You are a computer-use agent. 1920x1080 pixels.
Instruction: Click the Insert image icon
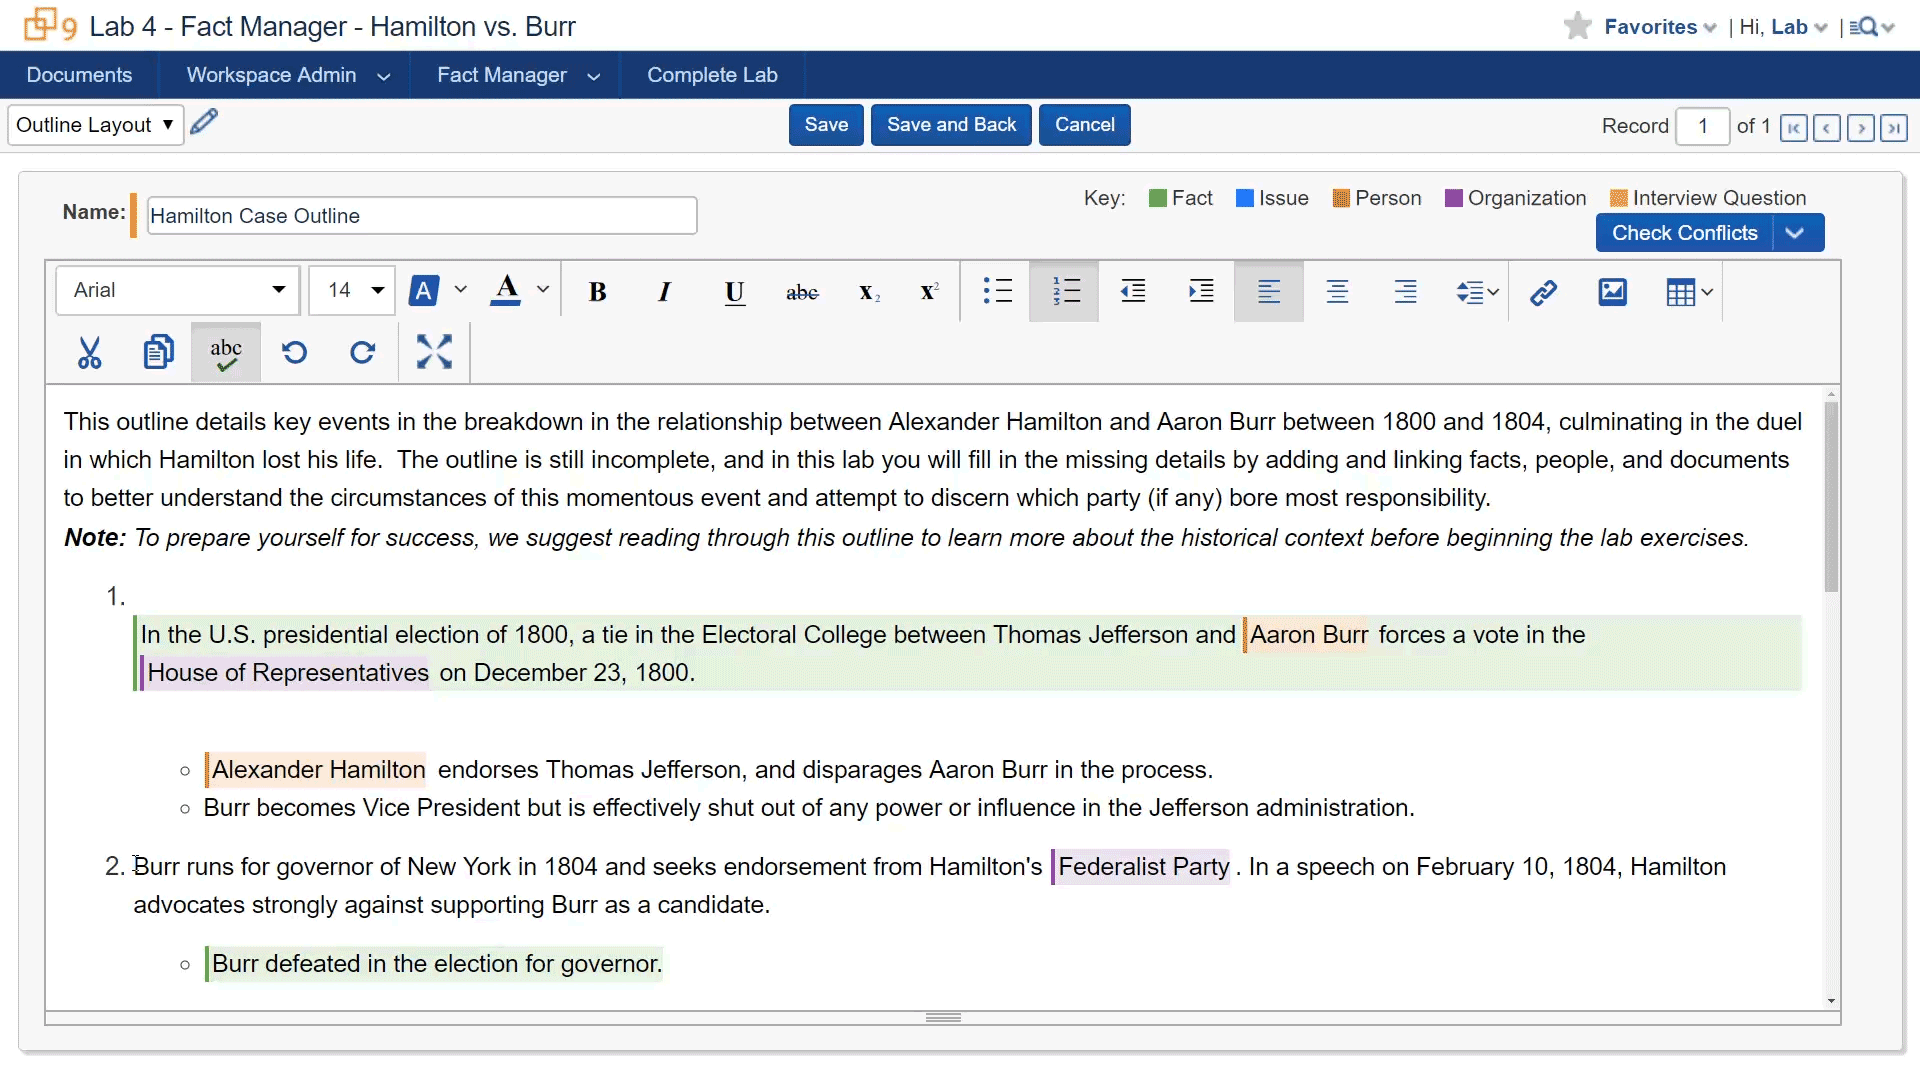1612,292
